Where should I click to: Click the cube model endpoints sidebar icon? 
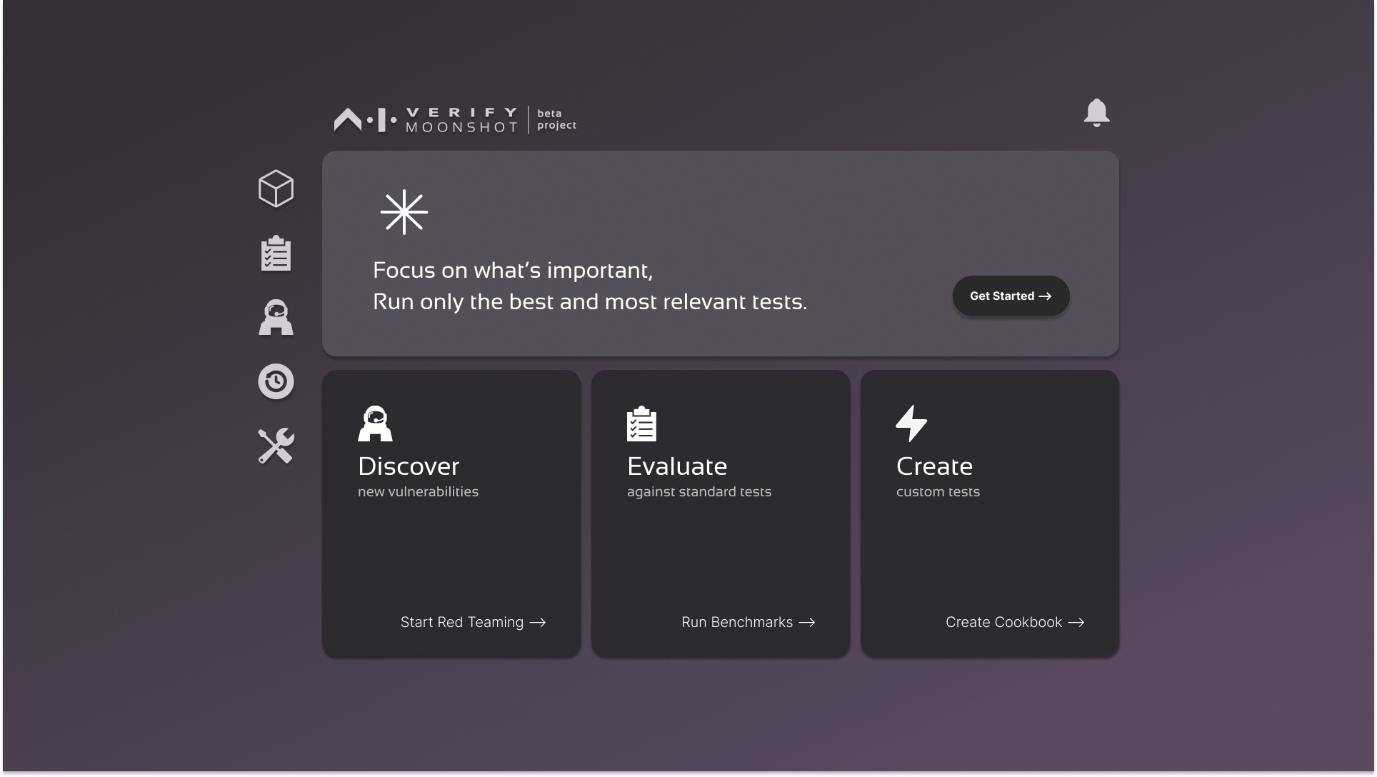pos(276,188)
